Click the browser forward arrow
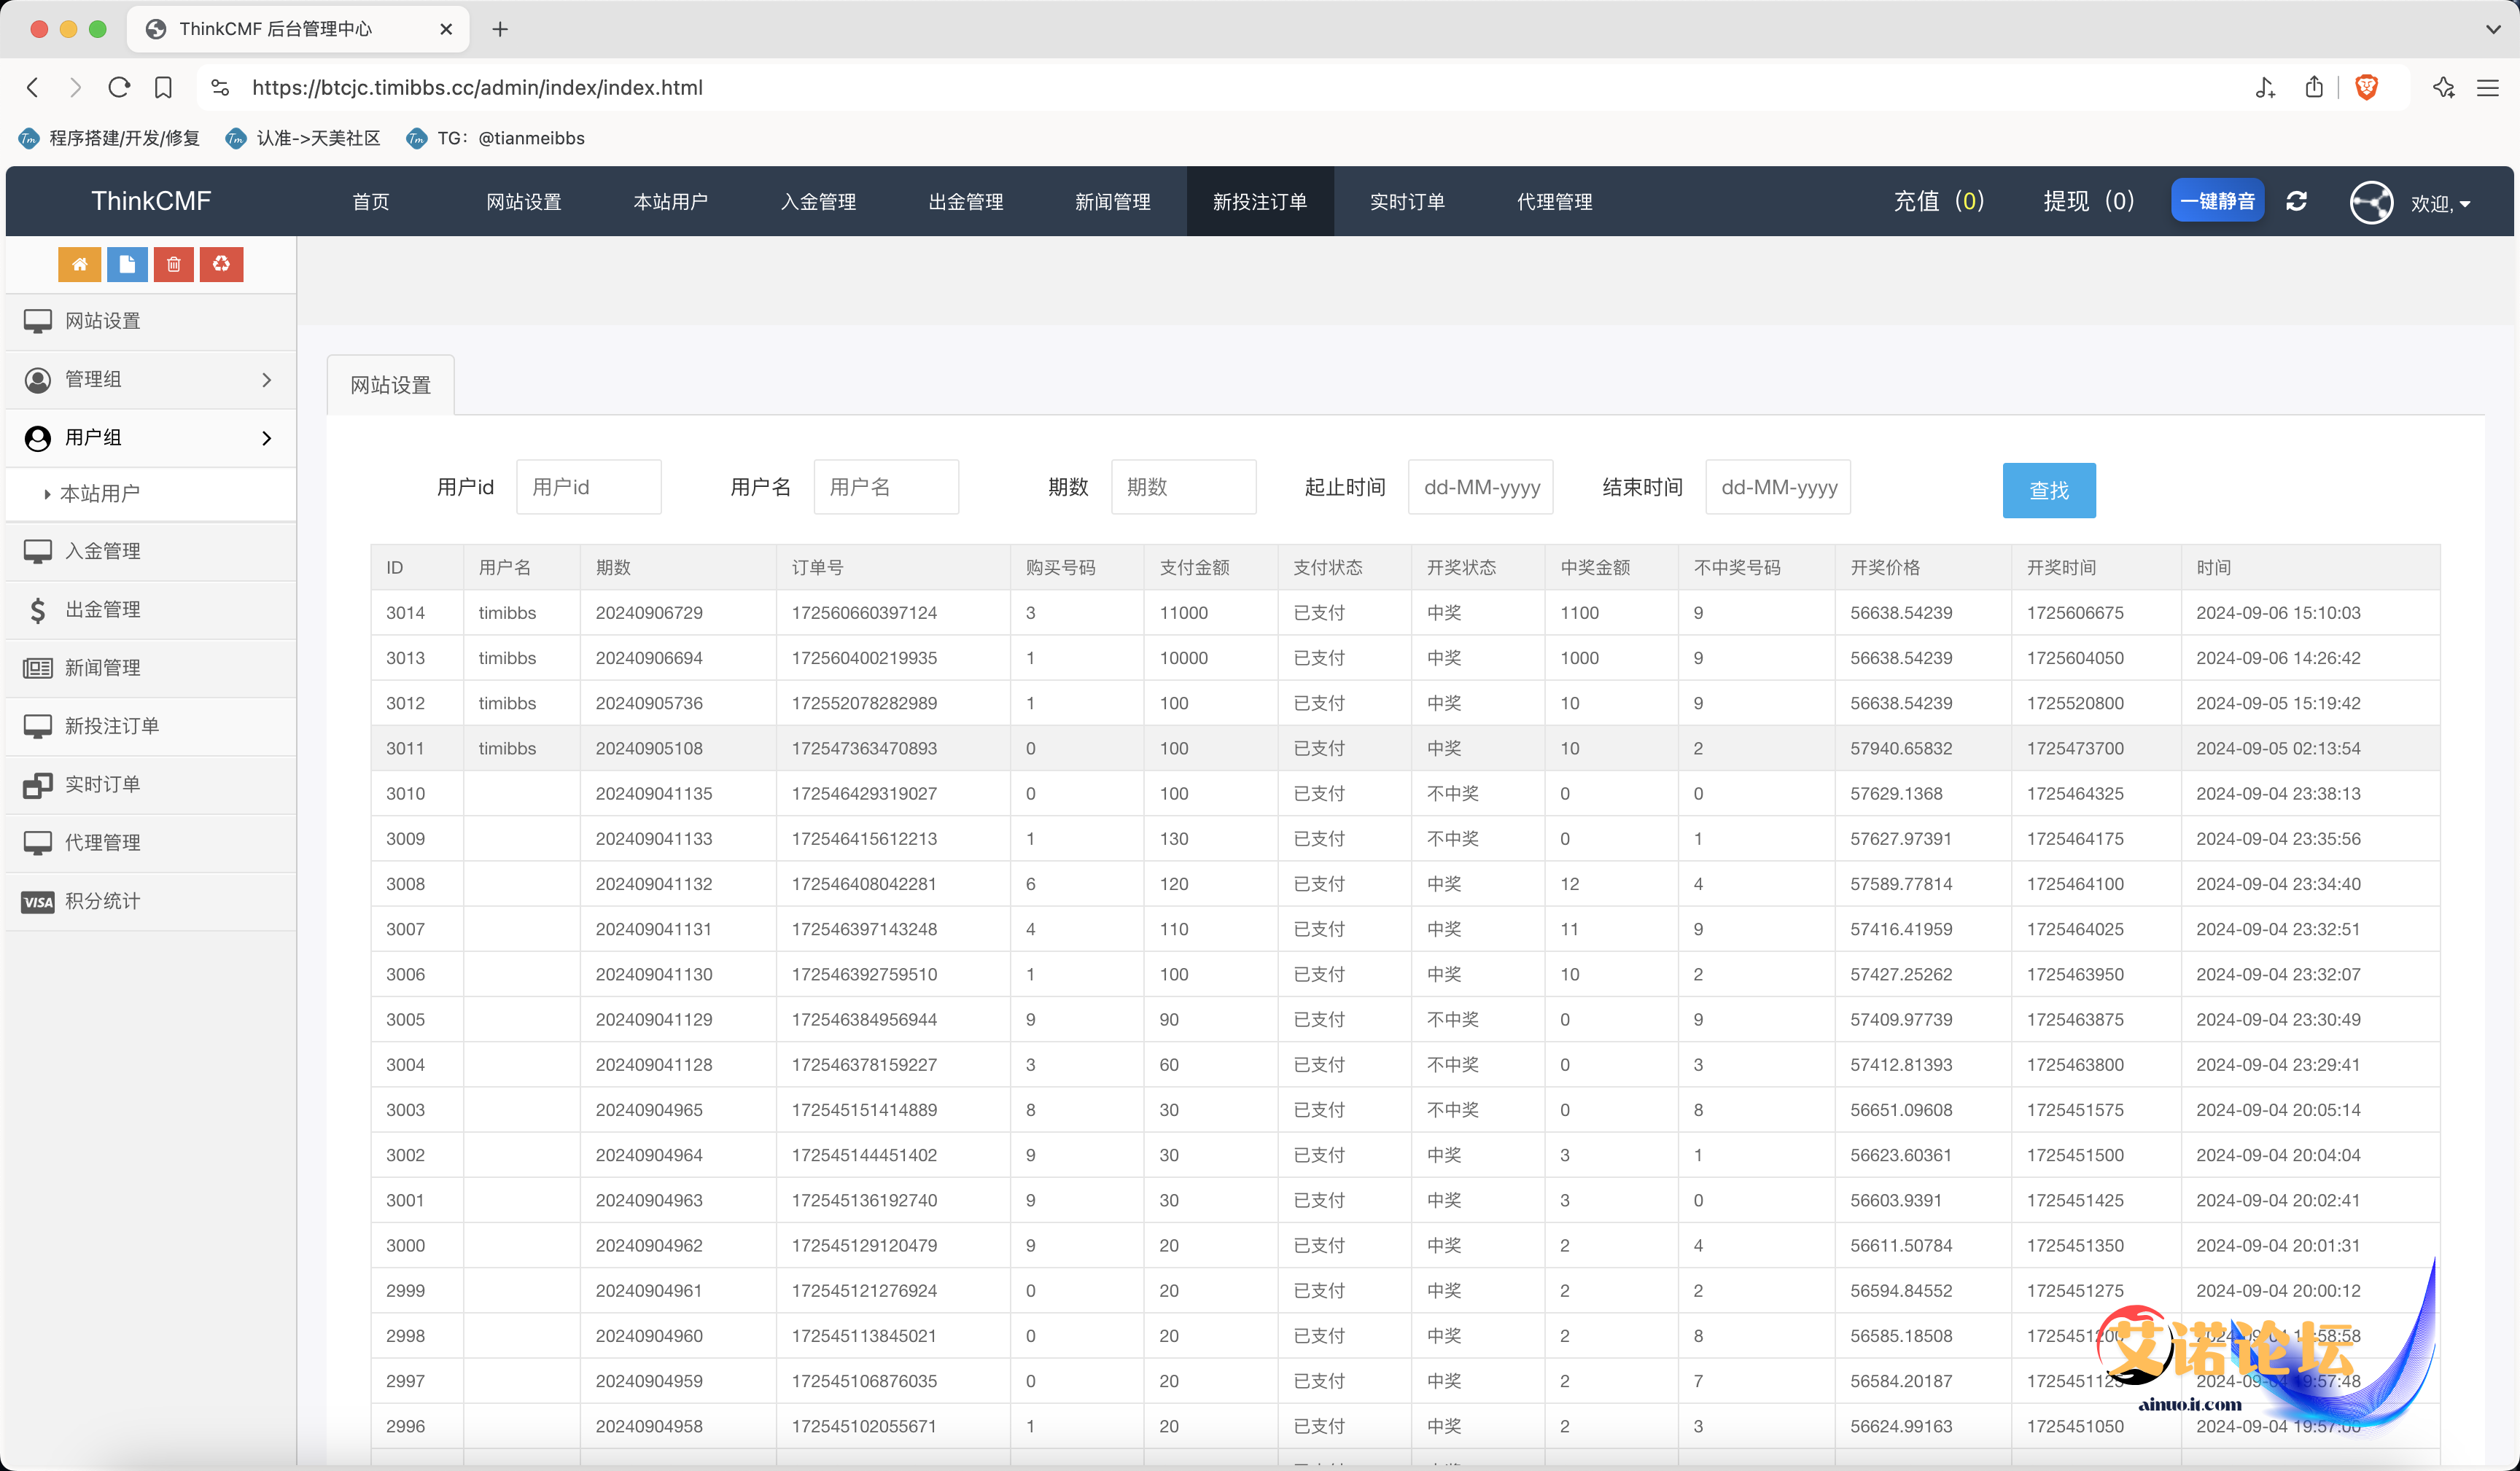Image resolution: width=2520 pixels, height=1471 pixels. click(75, 87)
